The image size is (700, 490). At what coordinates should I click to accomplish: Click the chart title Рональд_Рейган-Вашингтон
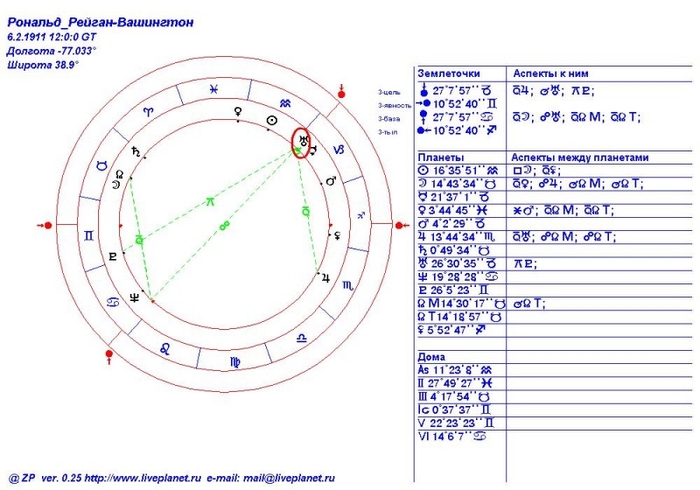(101, 22)
